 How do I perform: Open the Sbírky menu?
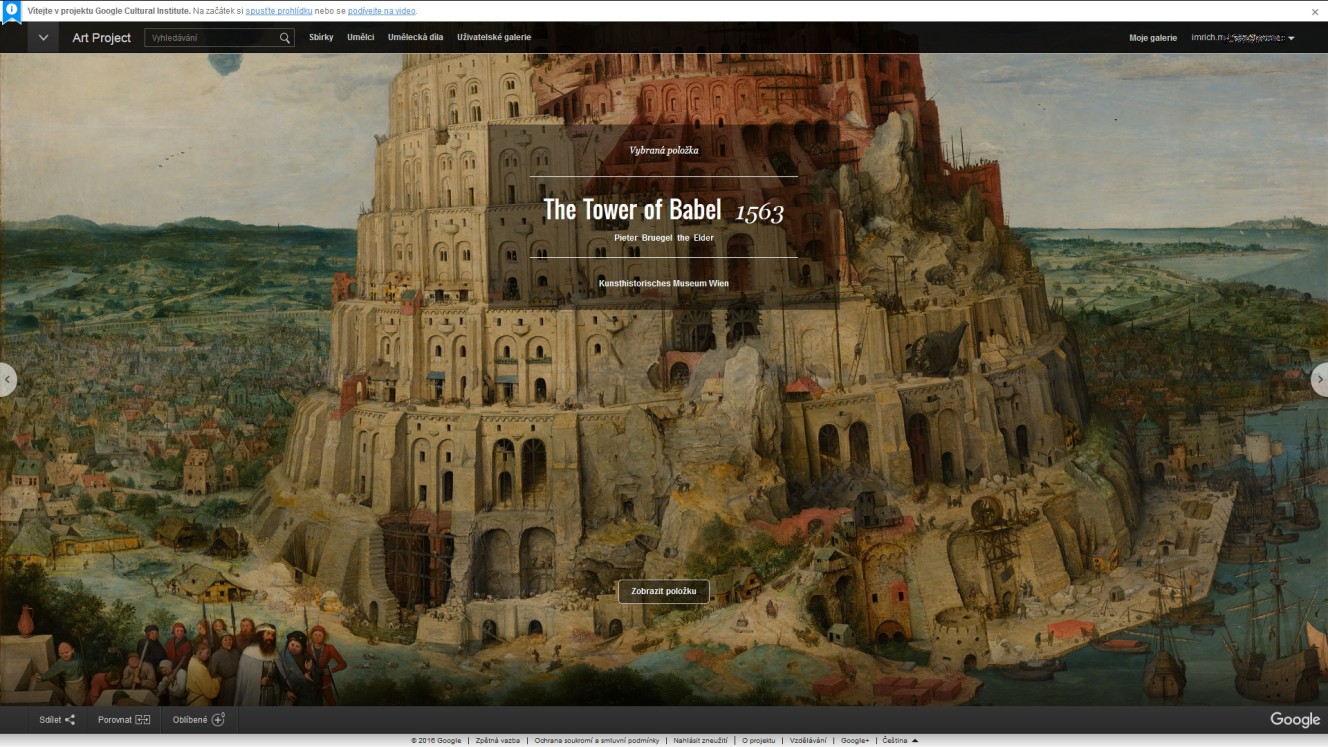321,38
